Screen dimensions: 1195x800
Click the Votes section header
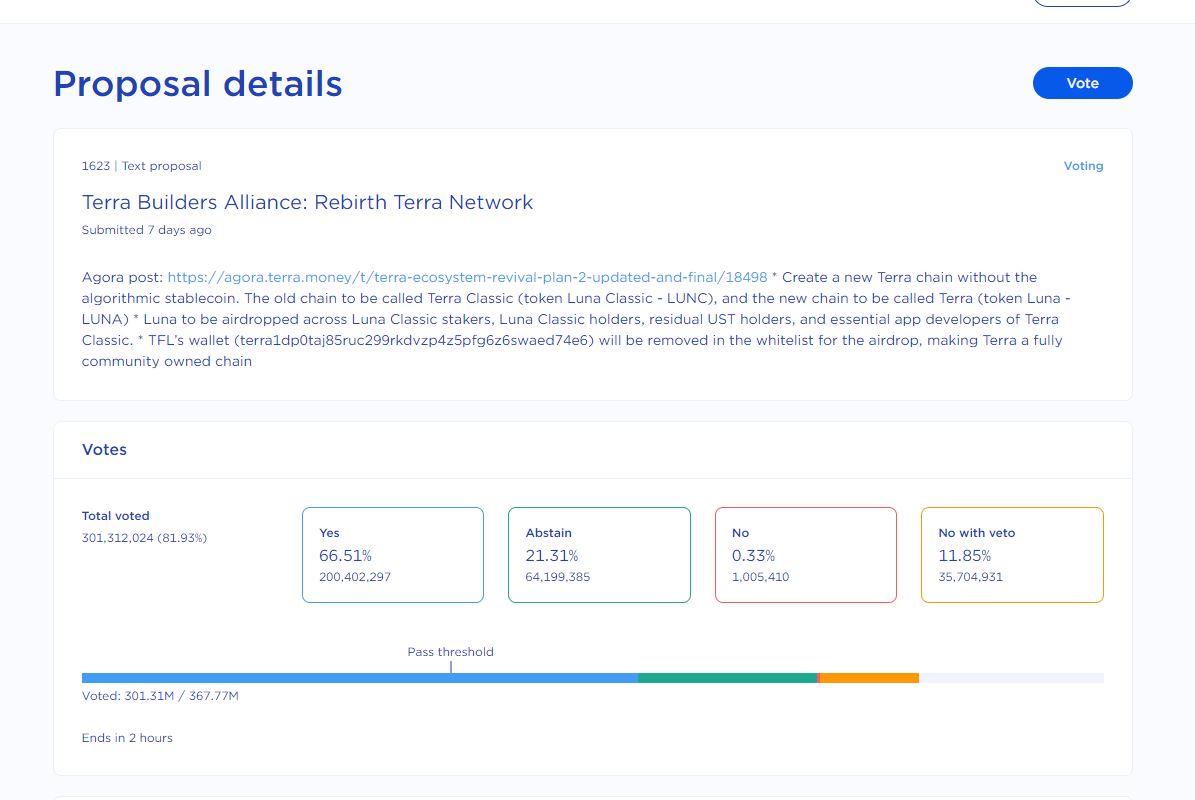coord(104,450)
